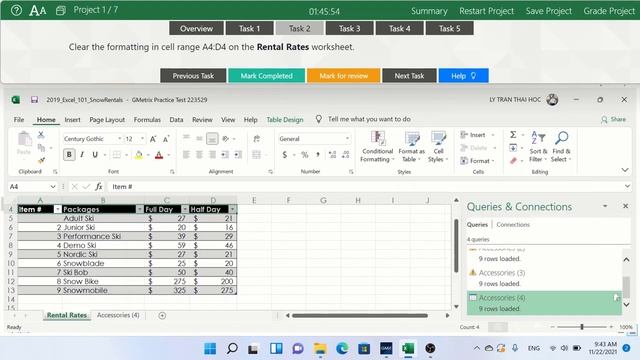Switch to Connections tab in Queries pane
This screenshot has height=360, width=640.
(513, 224)
